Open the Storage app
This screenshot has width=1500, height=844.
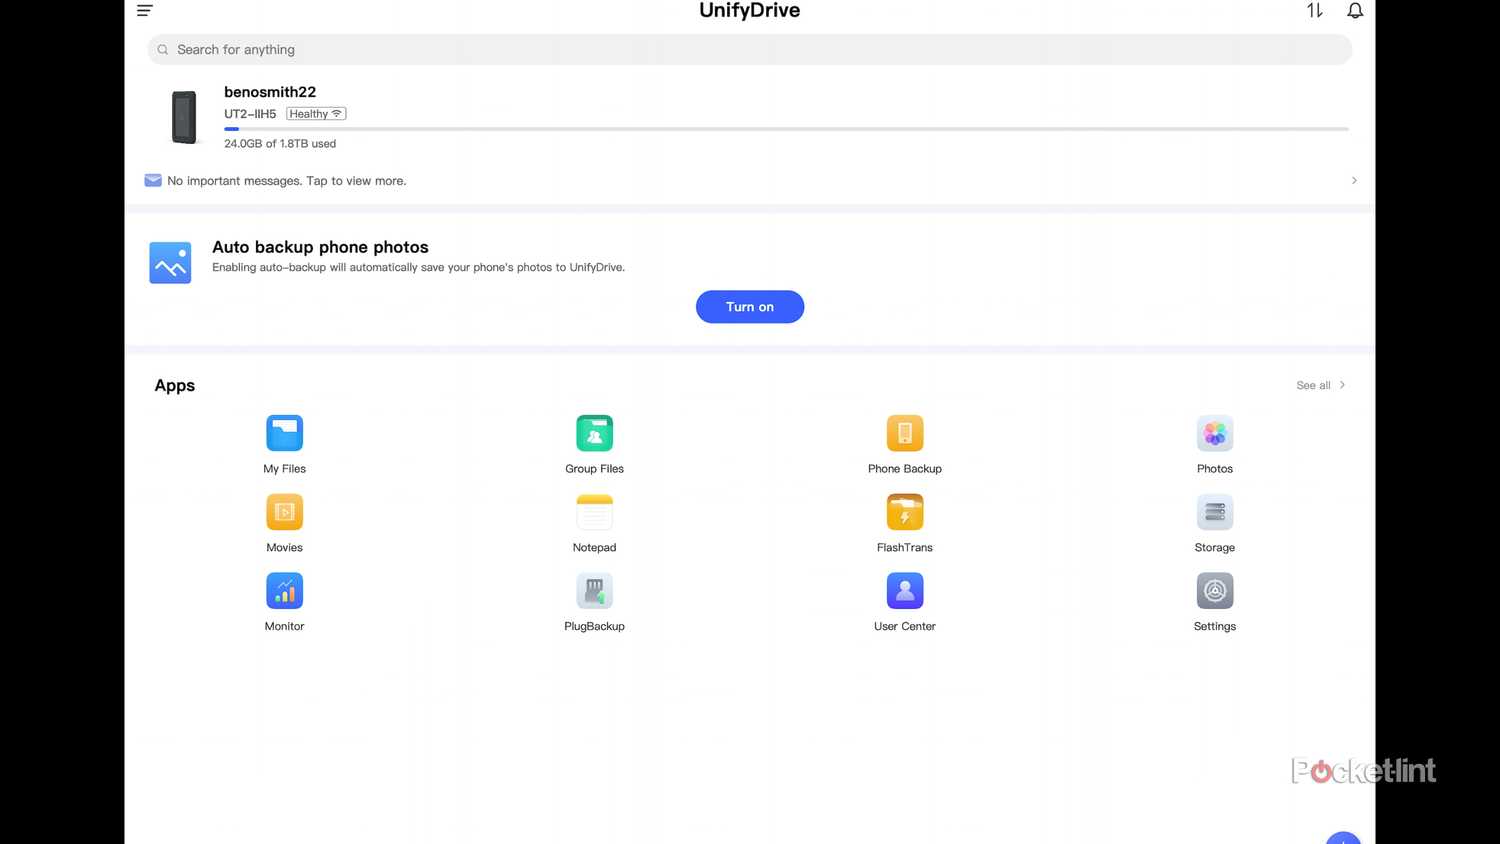coord(1214,513)
